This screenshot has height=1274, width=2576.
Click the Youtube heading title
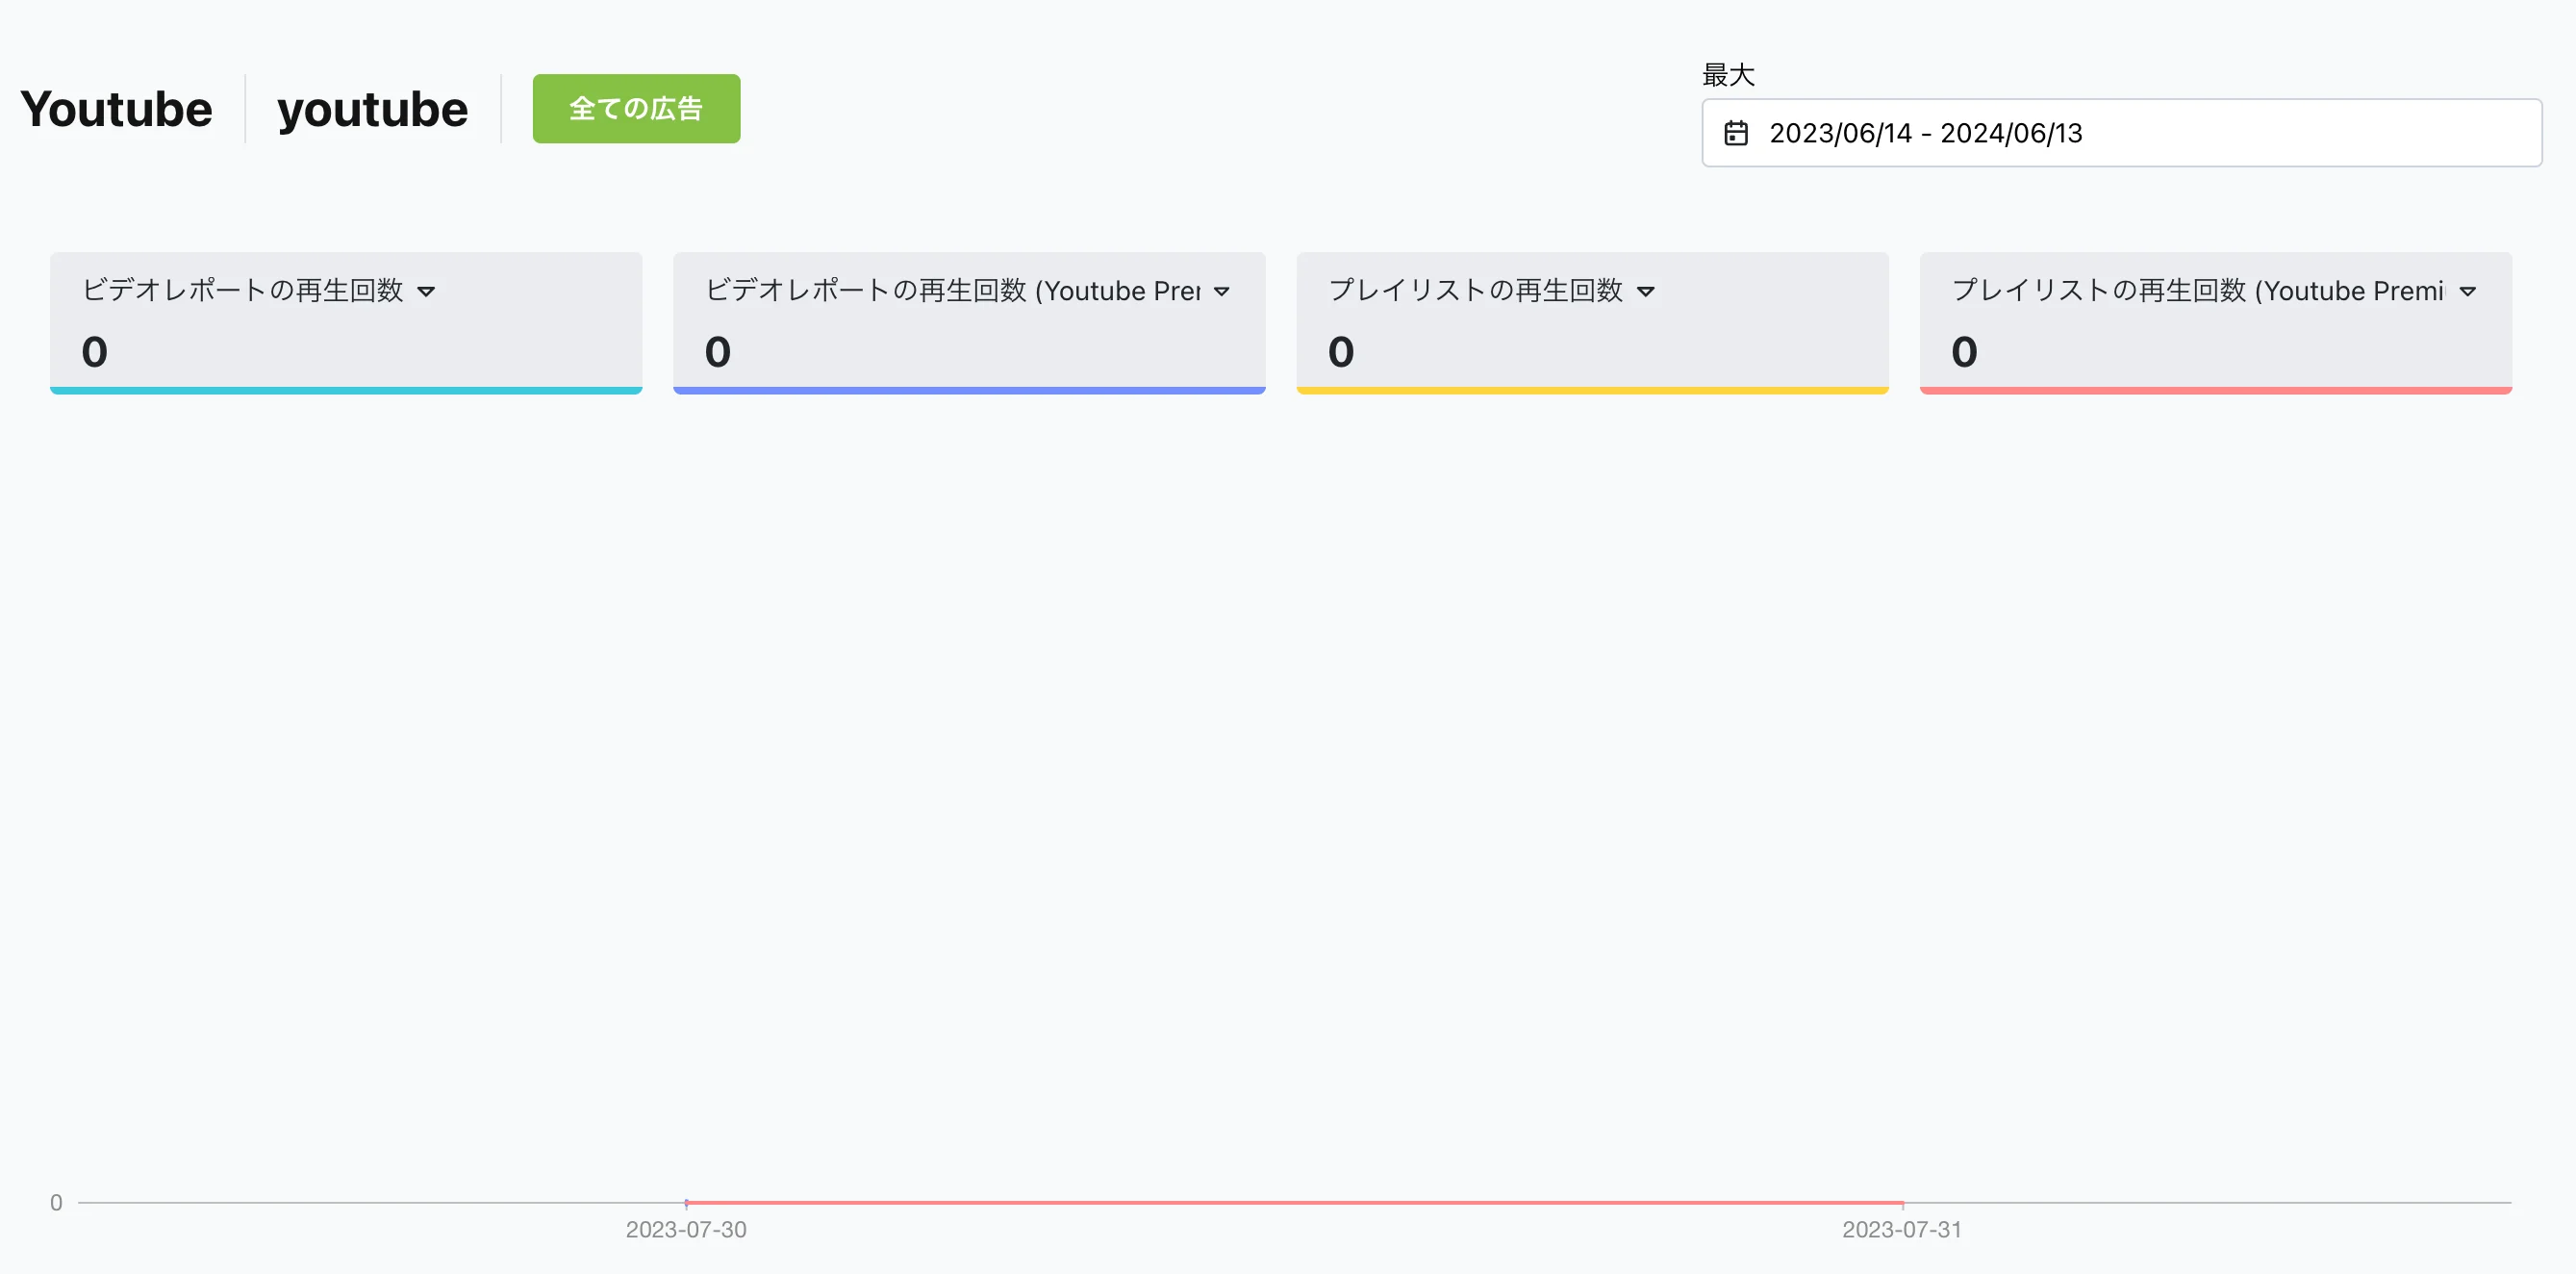(116, 109)
